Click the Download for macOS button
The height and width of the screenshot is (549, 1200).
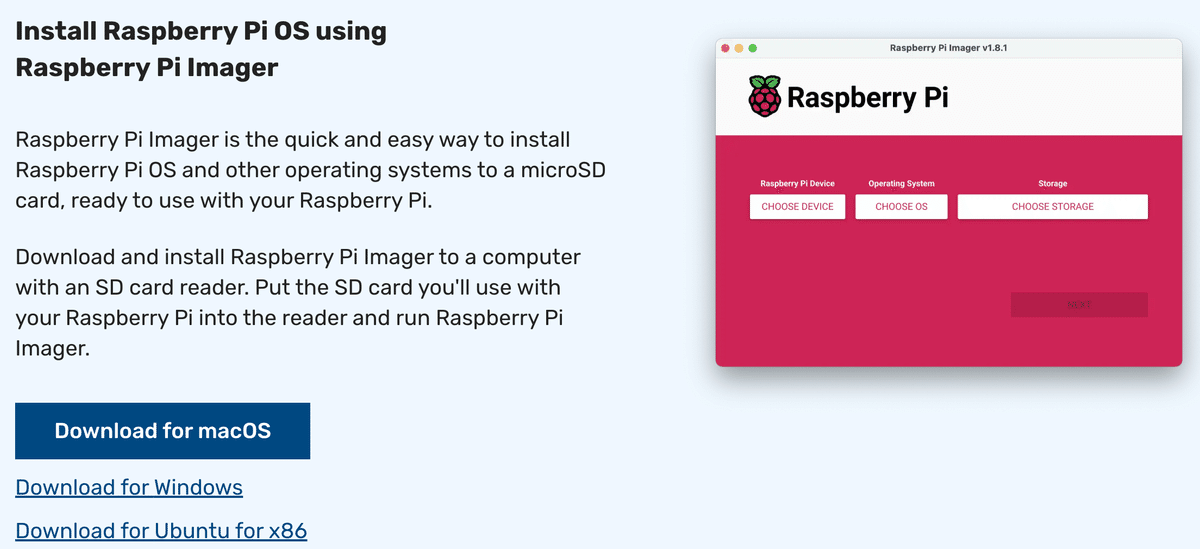point(163,431)
